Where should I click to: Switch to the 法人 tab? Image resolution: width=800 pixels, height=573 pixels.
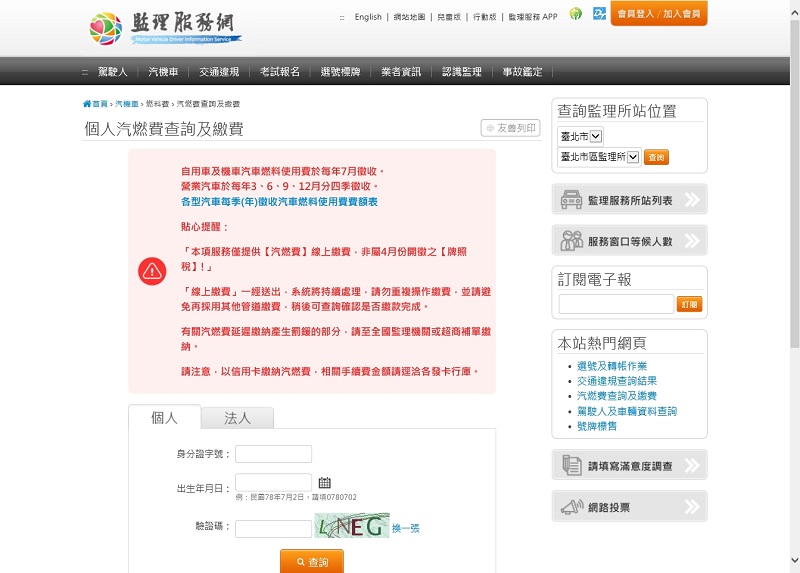237,418
